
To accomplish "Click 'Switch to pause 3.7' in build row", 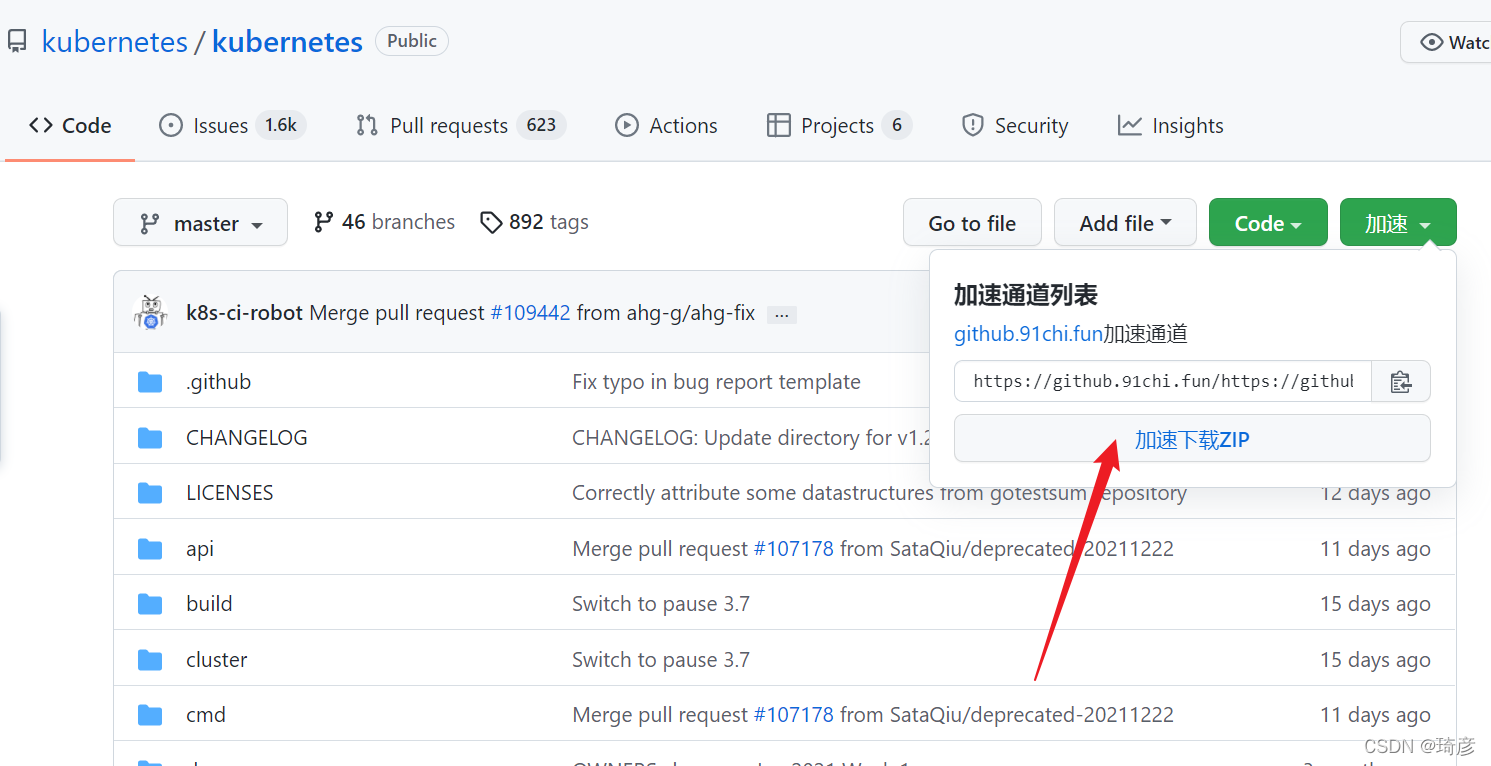I will (661, 604).
